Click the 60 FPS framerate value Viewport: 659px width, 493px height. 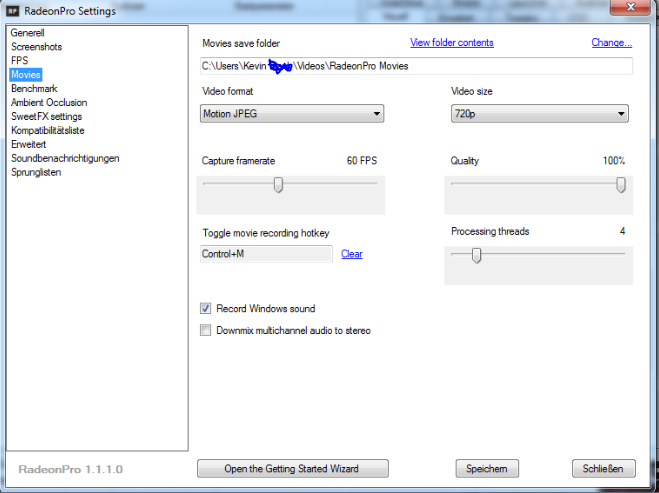(x=361, y=161)
